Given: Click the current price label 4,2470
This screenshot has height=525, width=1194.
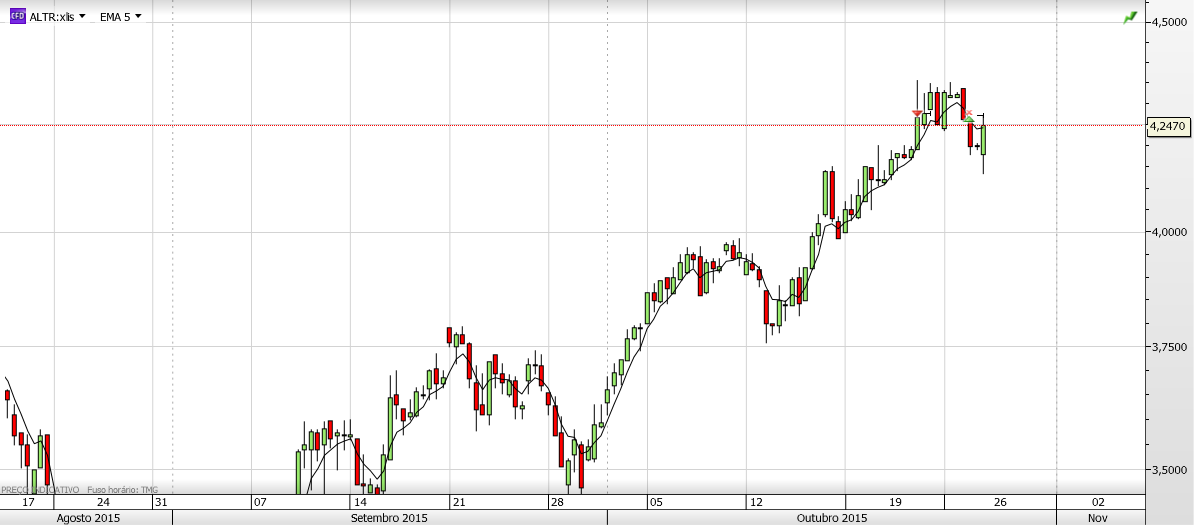Looking at the screenshot, I should pos(1168,126).
